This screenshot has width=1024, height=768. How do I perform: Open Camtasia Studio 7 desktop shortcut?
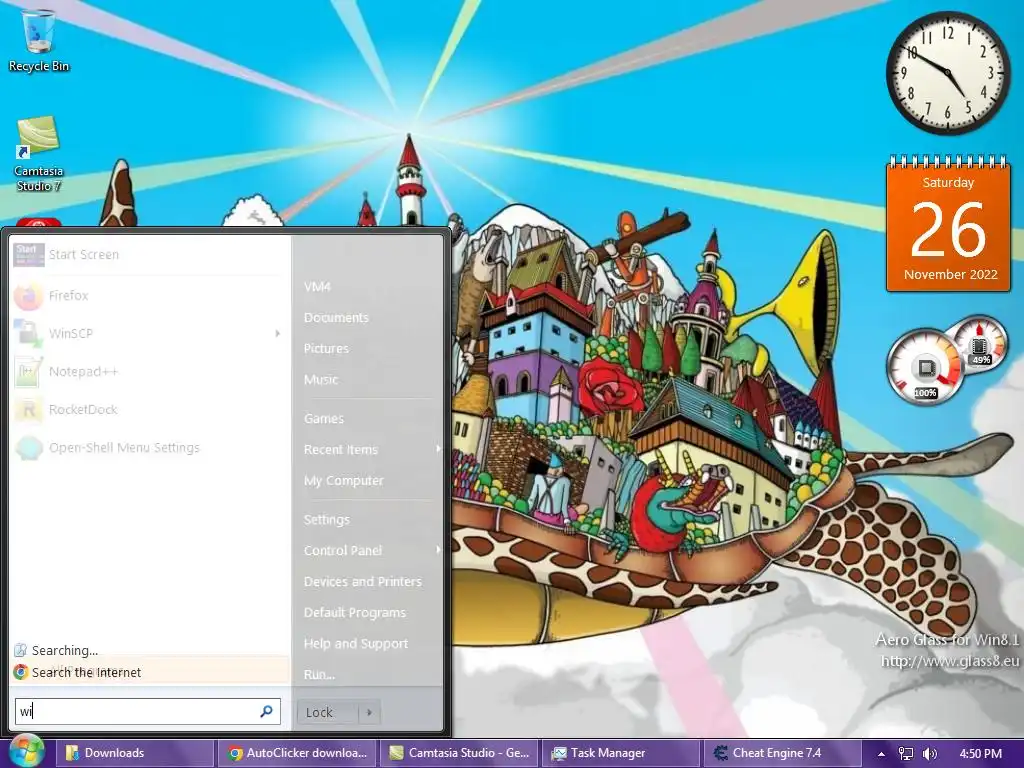(39, 154)
